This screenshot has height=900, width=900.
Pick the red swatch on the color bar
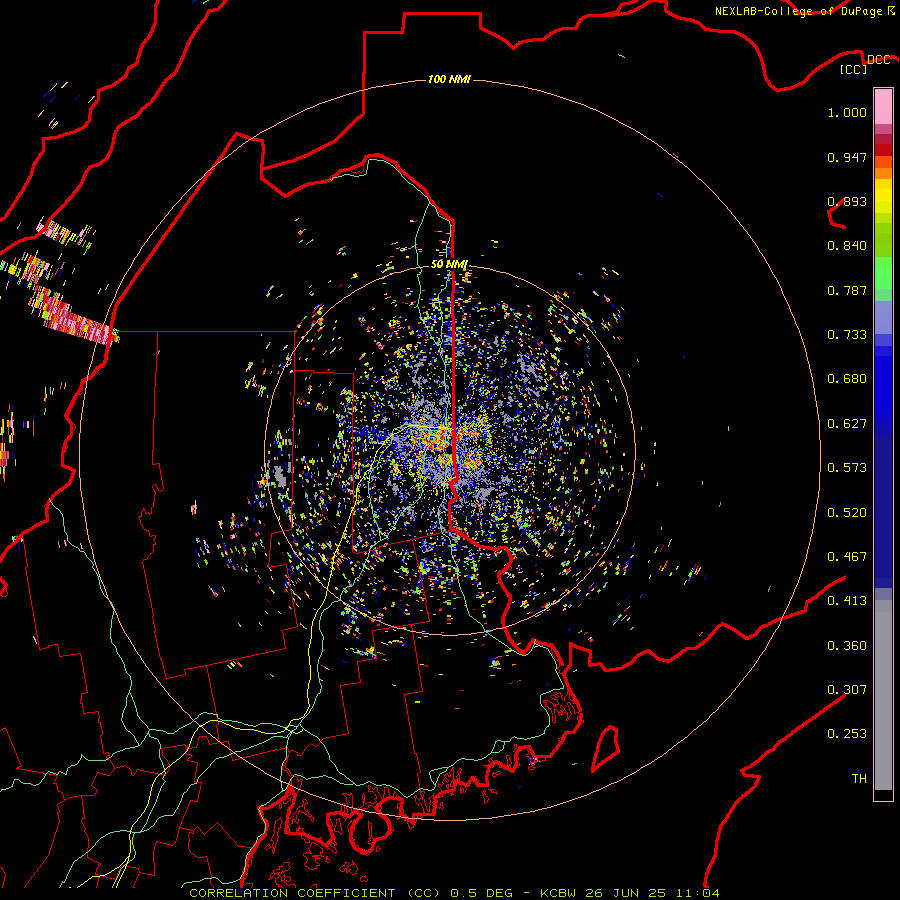[883, 150]
